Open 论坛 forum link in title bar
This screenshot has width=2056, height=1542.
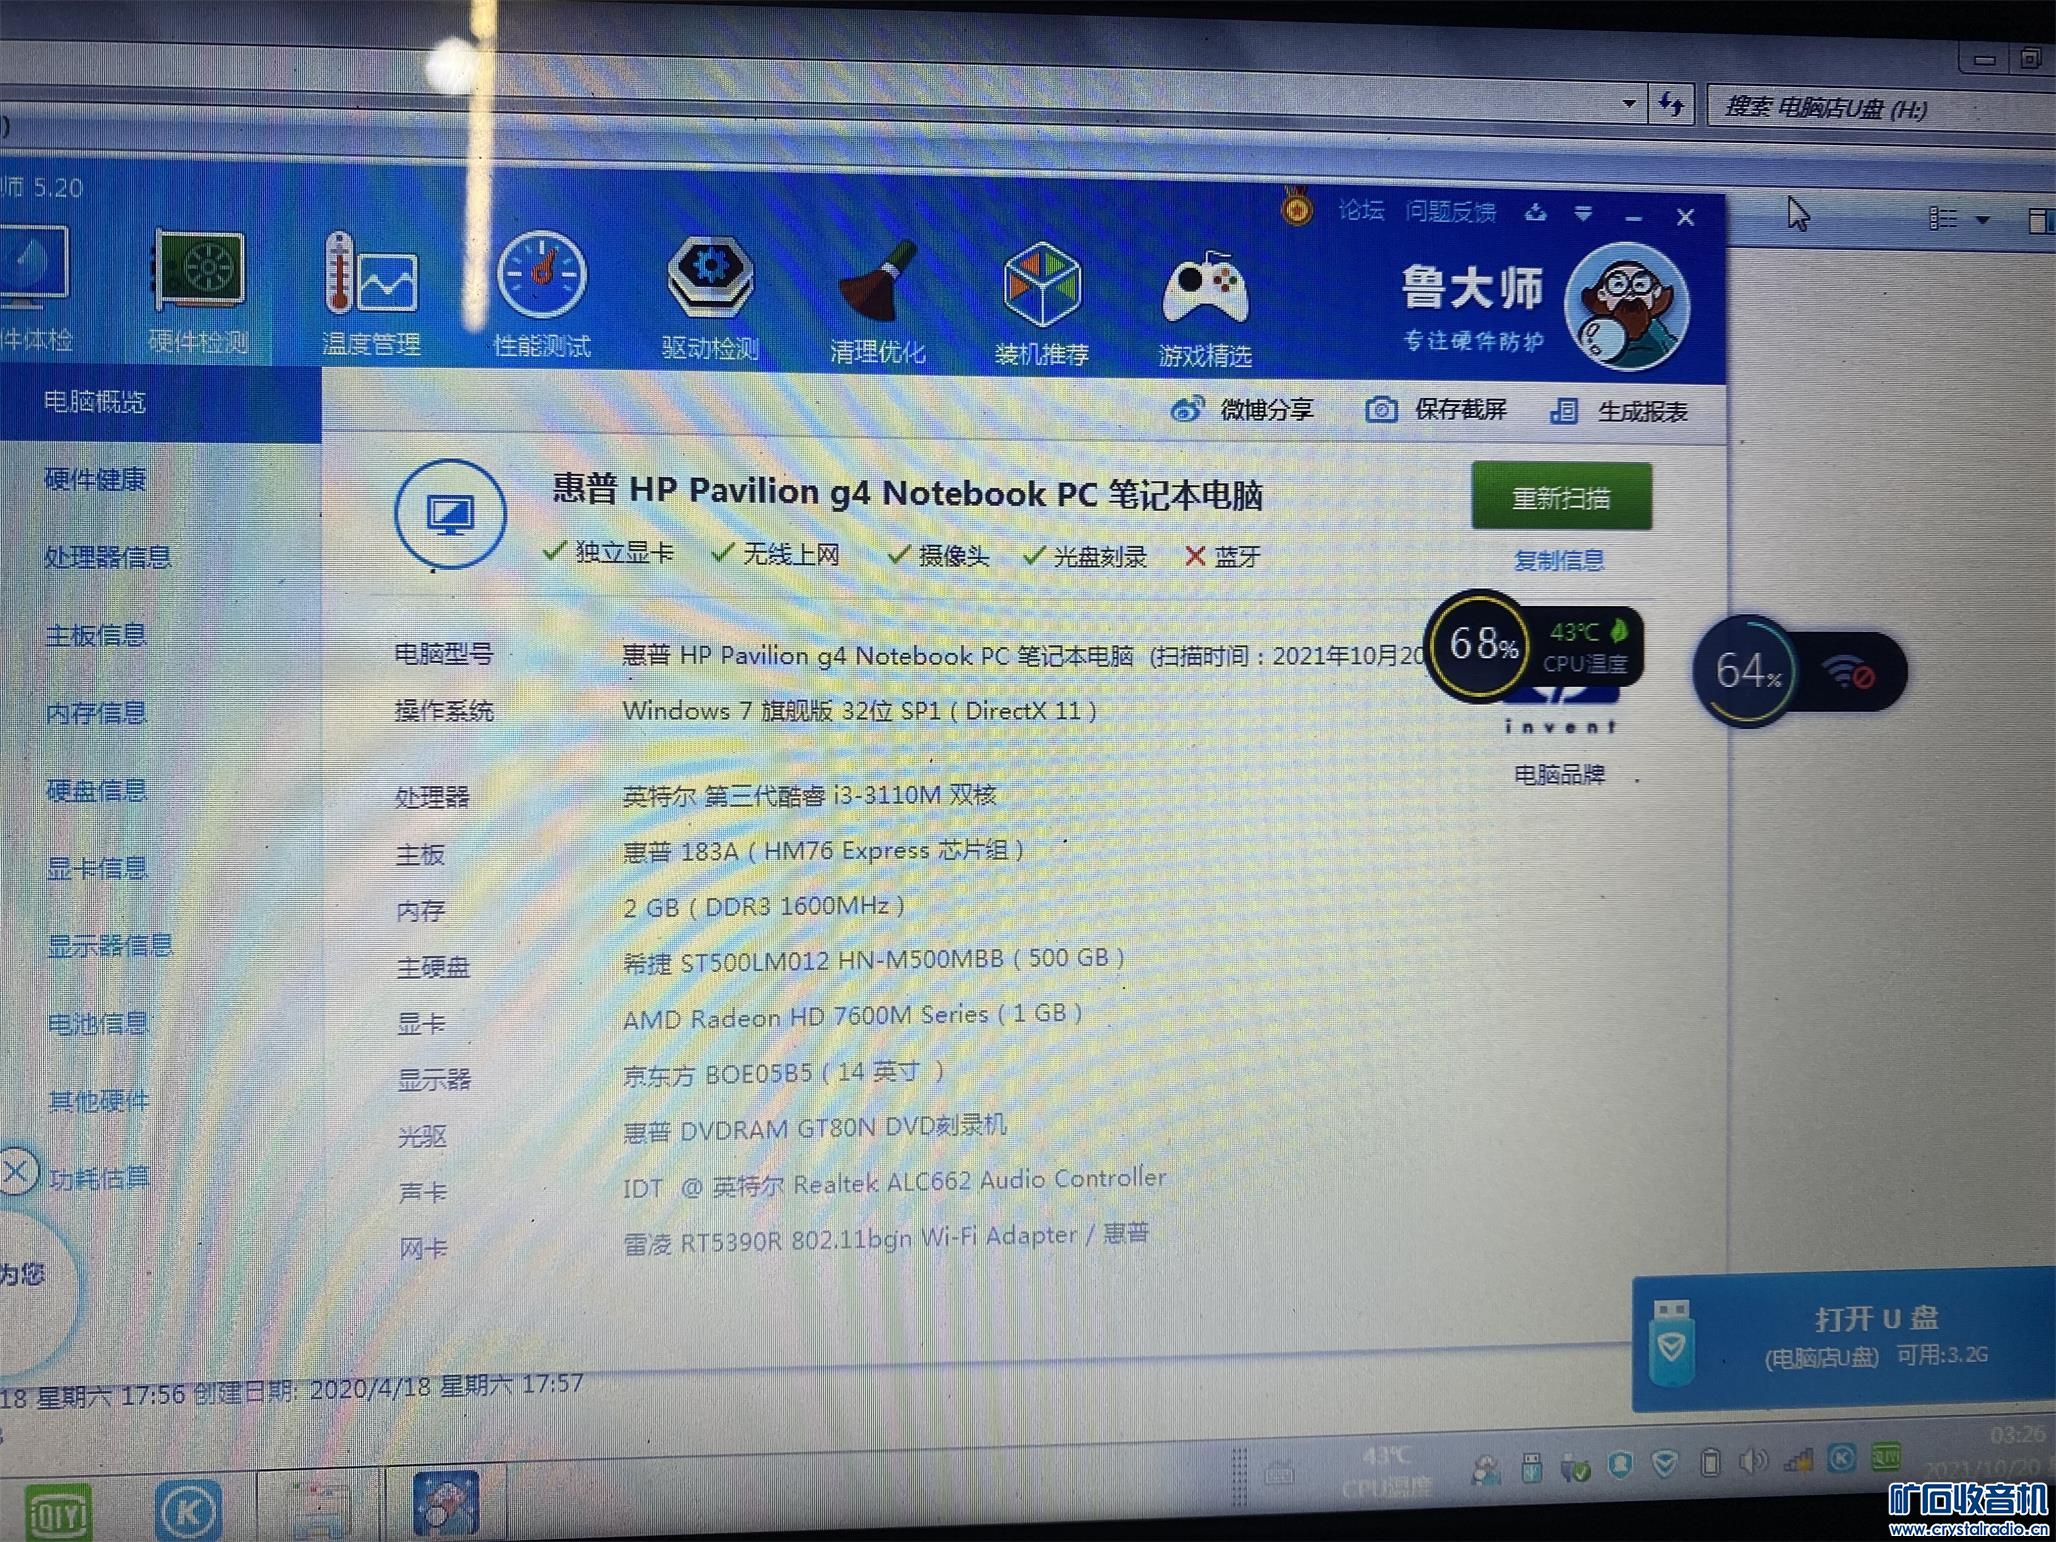tap(1360, 210)
